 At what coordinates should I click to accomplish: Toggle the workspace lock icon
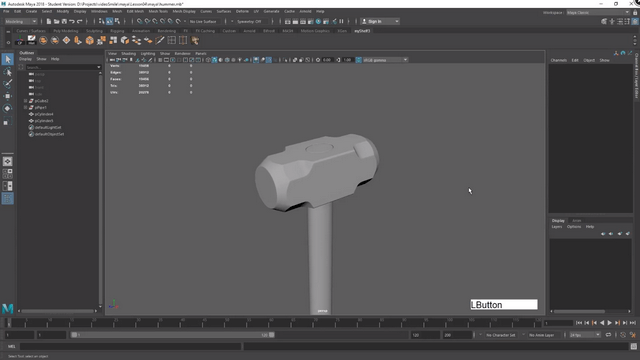[635, 13]
